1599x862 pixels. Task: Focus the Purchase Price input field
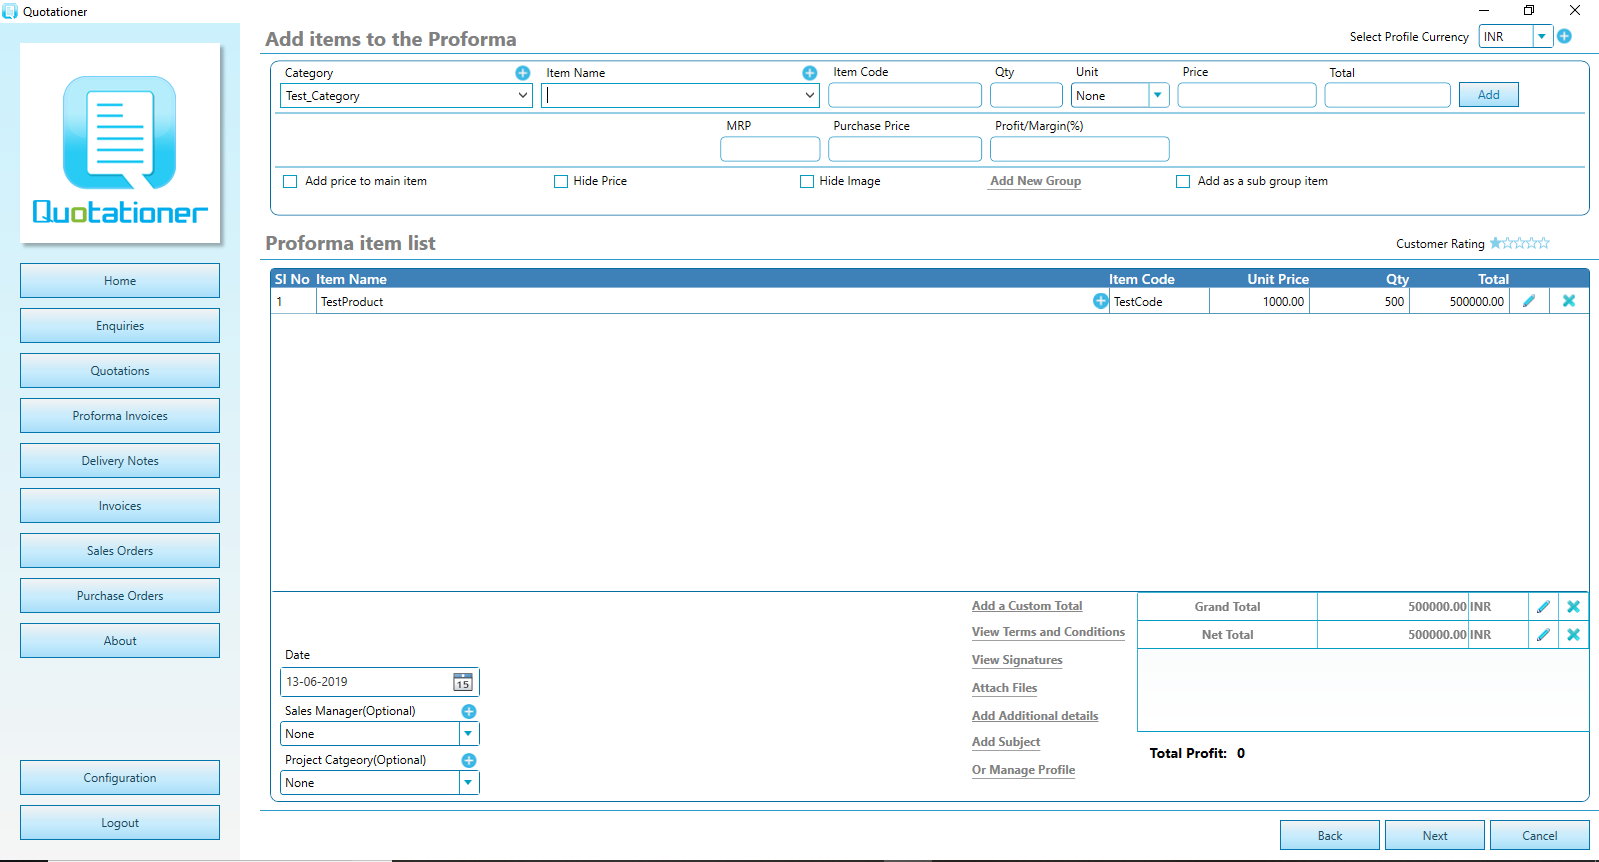pos(905,149)
